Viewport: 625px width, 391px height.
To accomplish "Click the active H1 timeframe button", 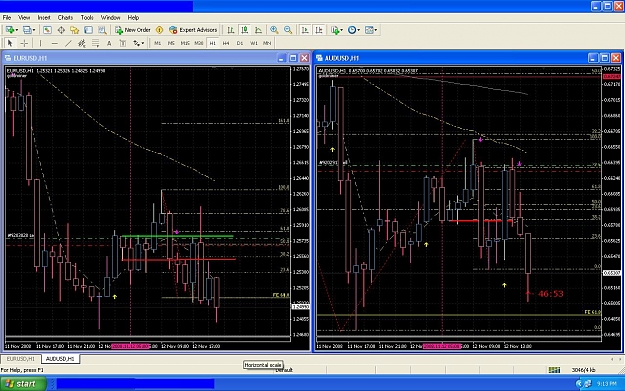I will click(x=212, y=43).
